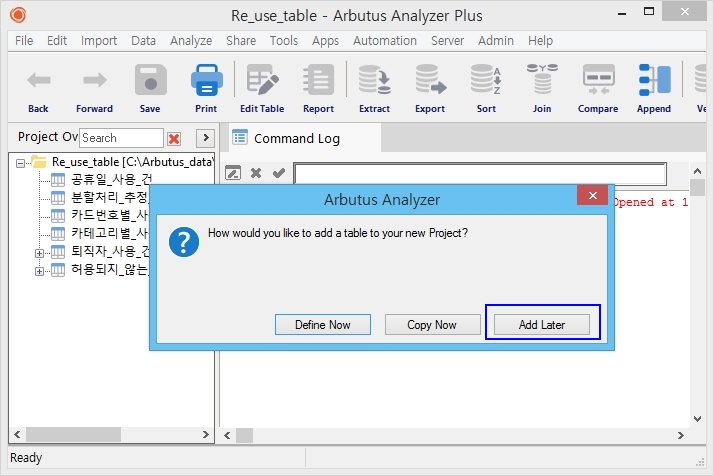Expand the 퇴직자_사용 table node
Screen dimensions: 714x476
click(x=40, y=253)
